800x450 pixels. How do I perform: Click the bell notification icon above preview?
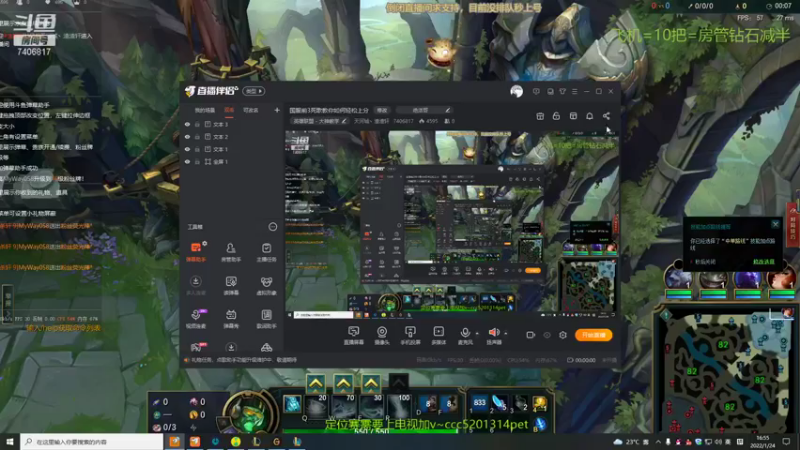click(x=589, y=116)
